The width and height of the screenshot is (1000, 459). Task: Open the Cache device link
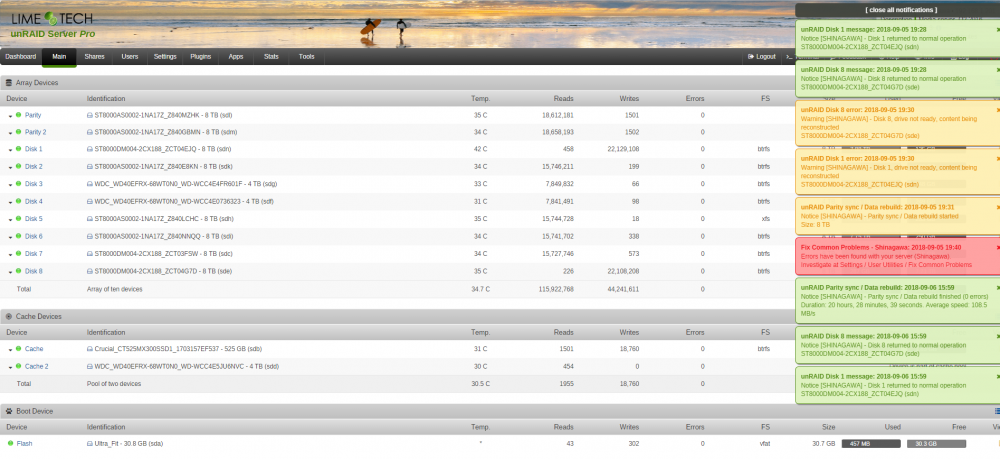tap(34, 349)
